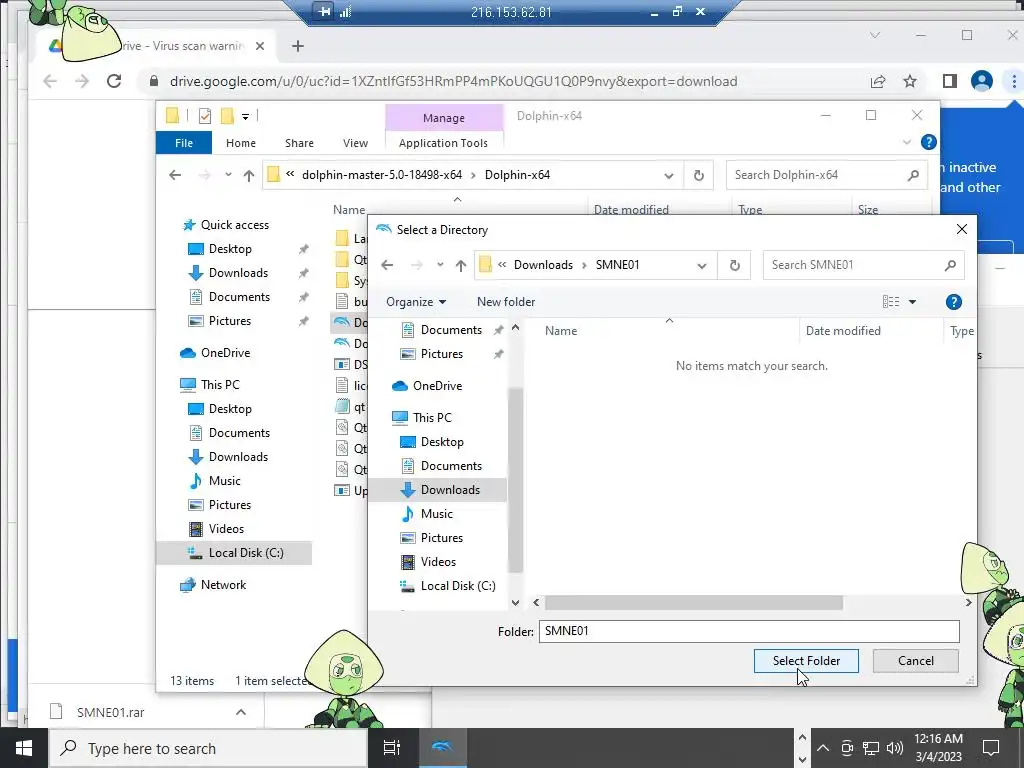Open help in Select a Directory dialog
The image size is (1024, 768).
[953, 302]
